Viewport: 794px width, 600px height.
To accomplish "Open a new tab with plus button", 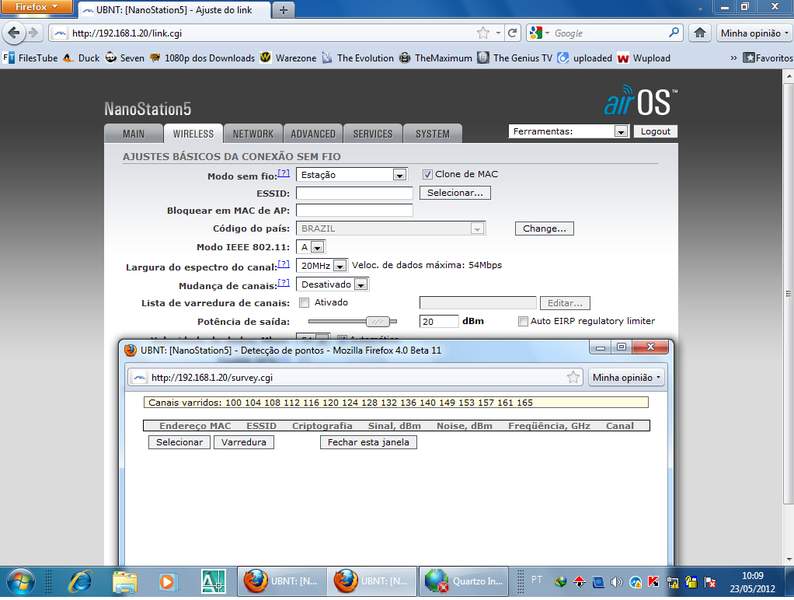I will pos(284,10).
